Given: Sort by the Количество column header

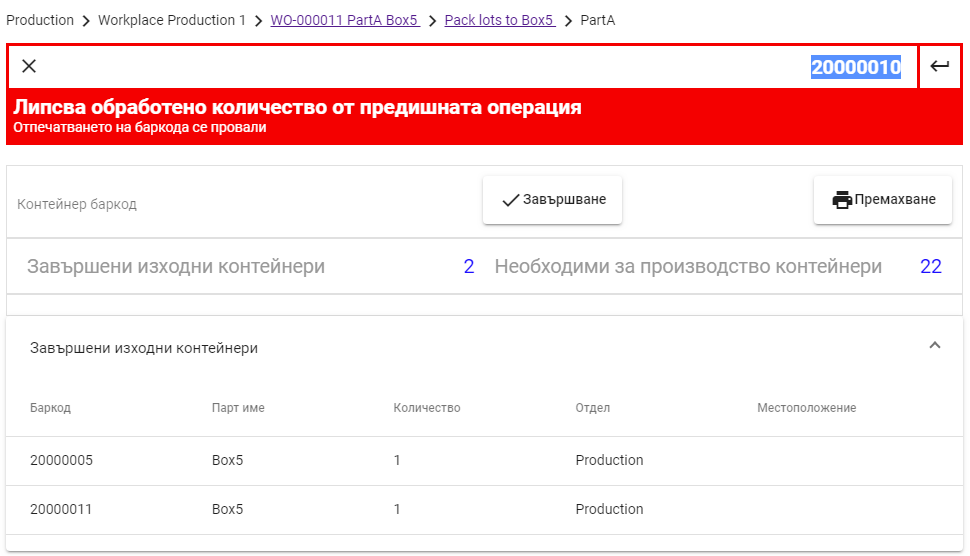Looking at the screenshot, I should [427, 408].
